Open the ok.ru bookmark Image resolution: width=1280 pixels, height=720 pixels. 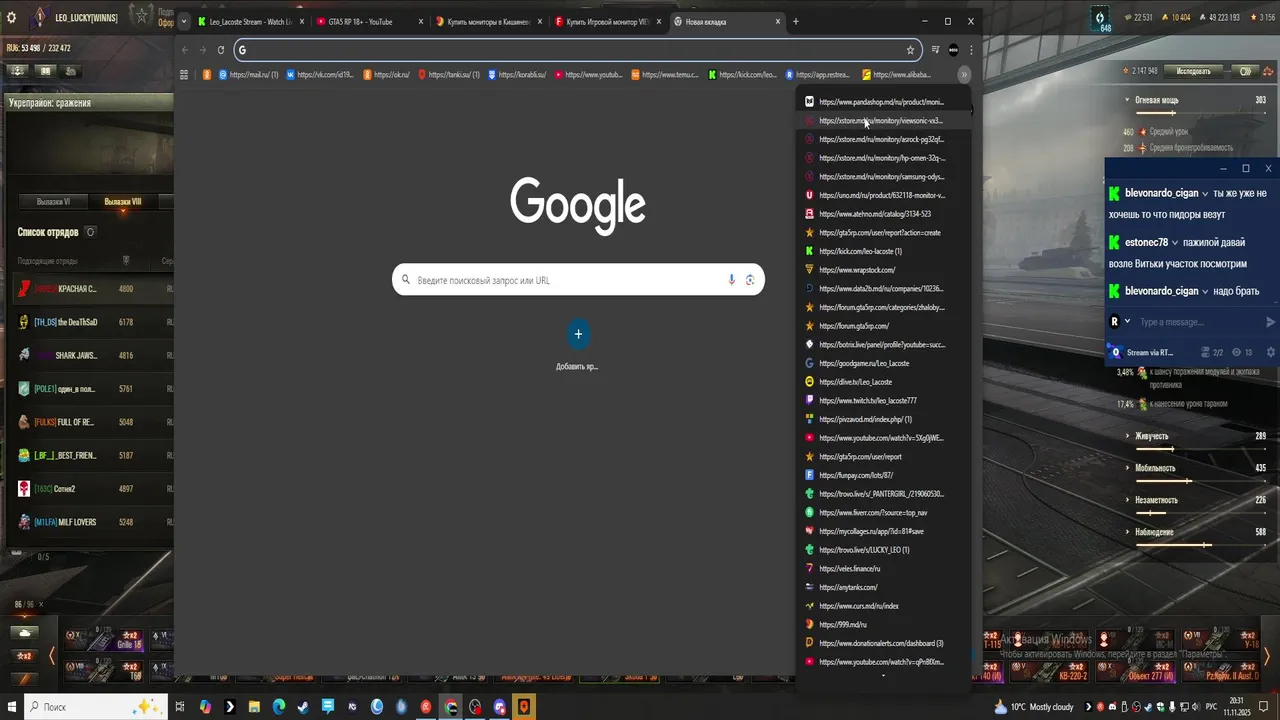(387, 74)
